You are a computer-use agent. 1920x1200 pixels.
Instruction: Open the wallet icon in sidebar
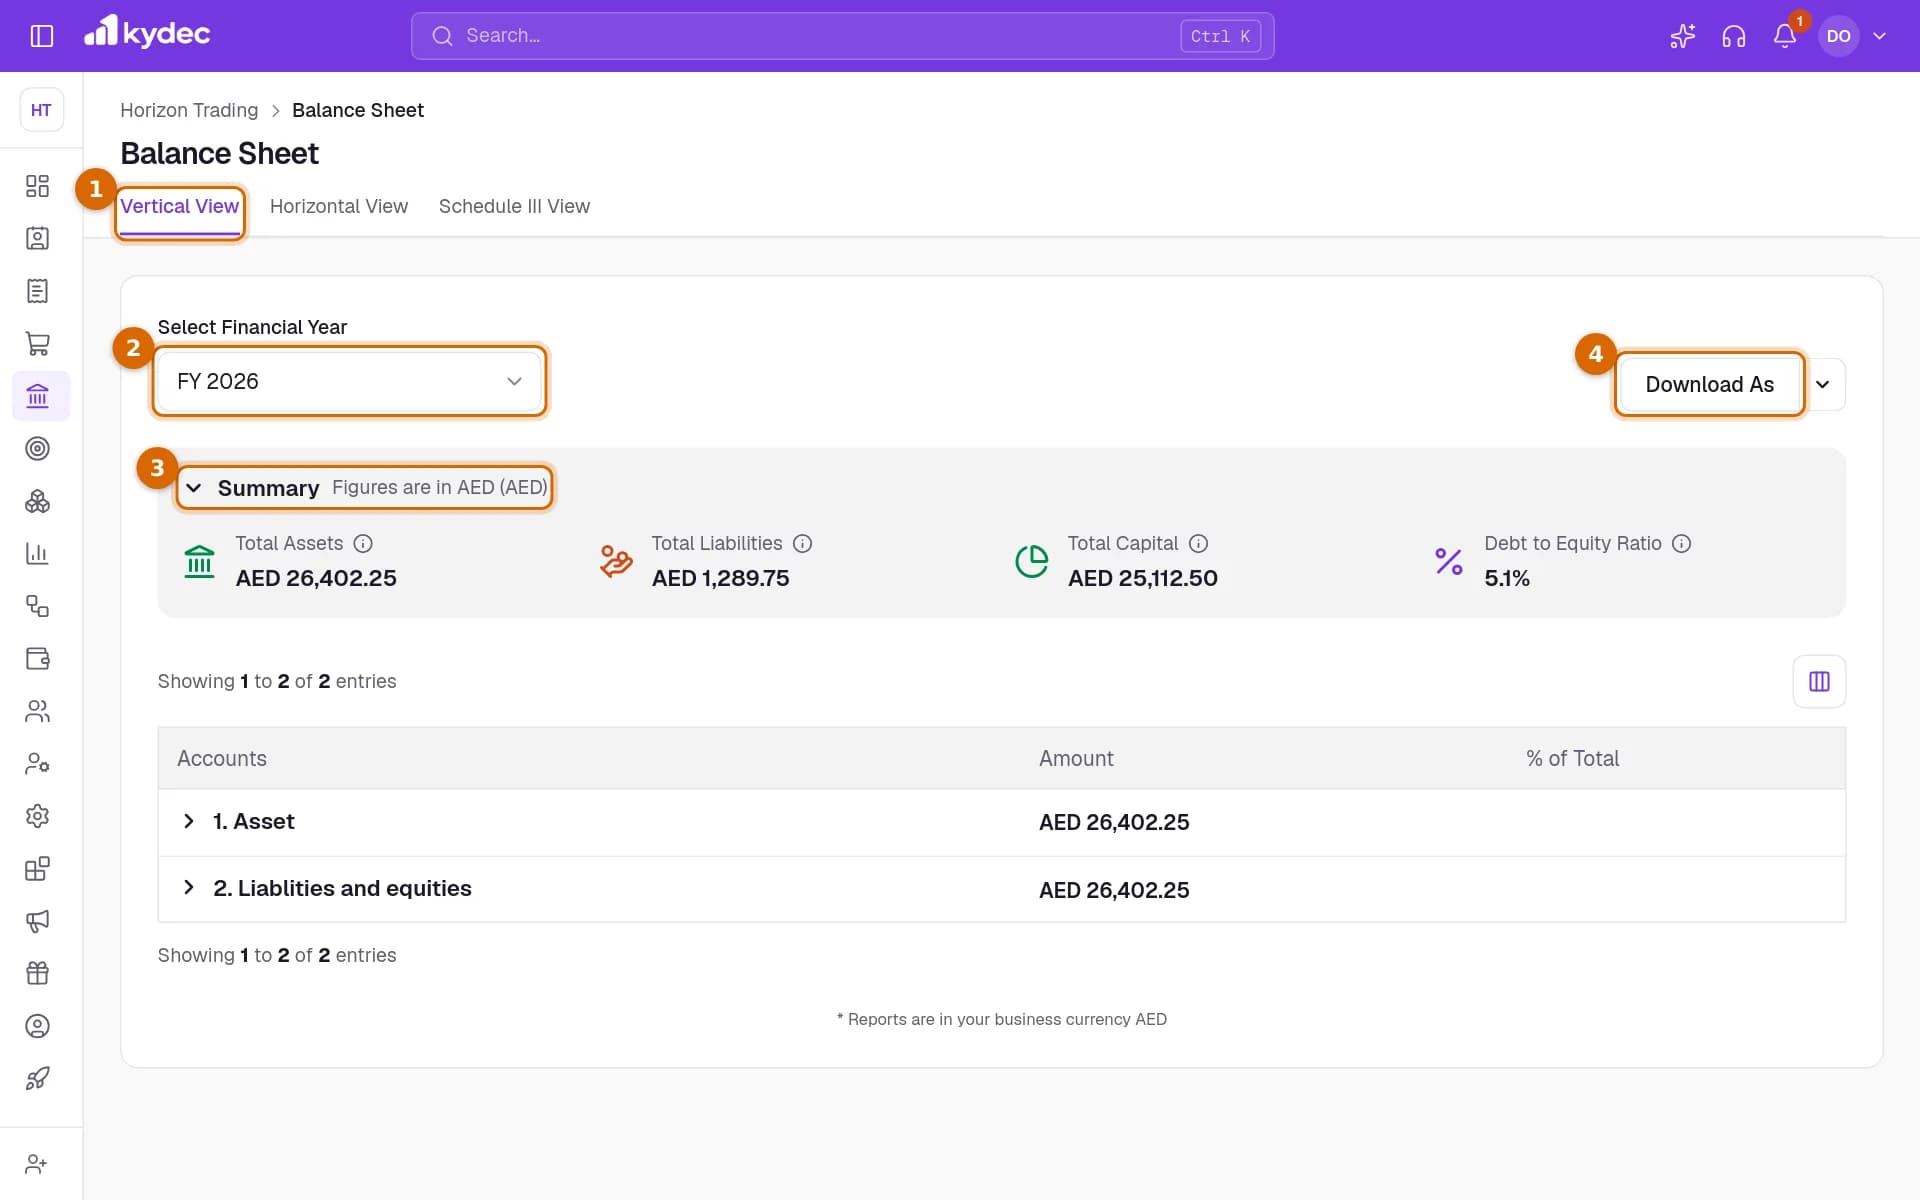[x=37, y=658]
